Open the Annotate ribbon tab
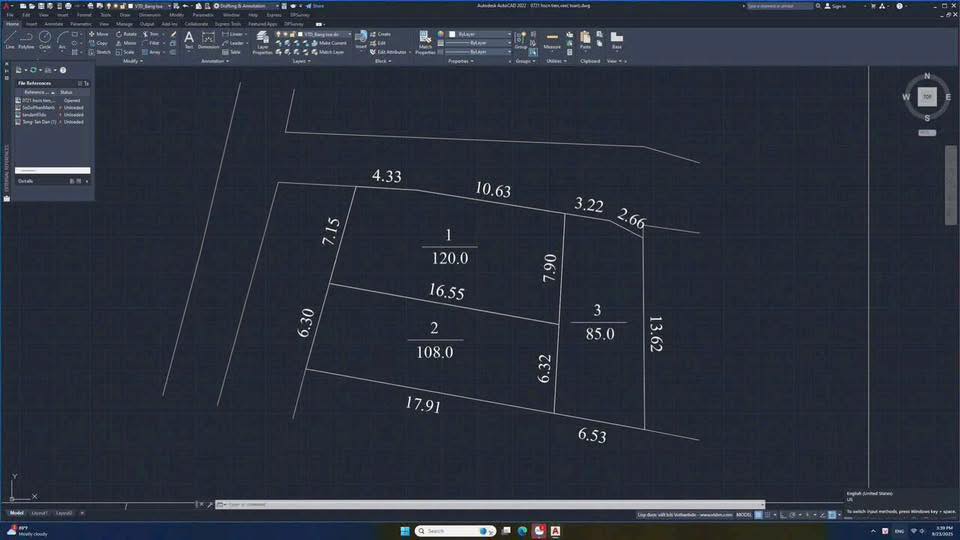 tap(54, 23)
